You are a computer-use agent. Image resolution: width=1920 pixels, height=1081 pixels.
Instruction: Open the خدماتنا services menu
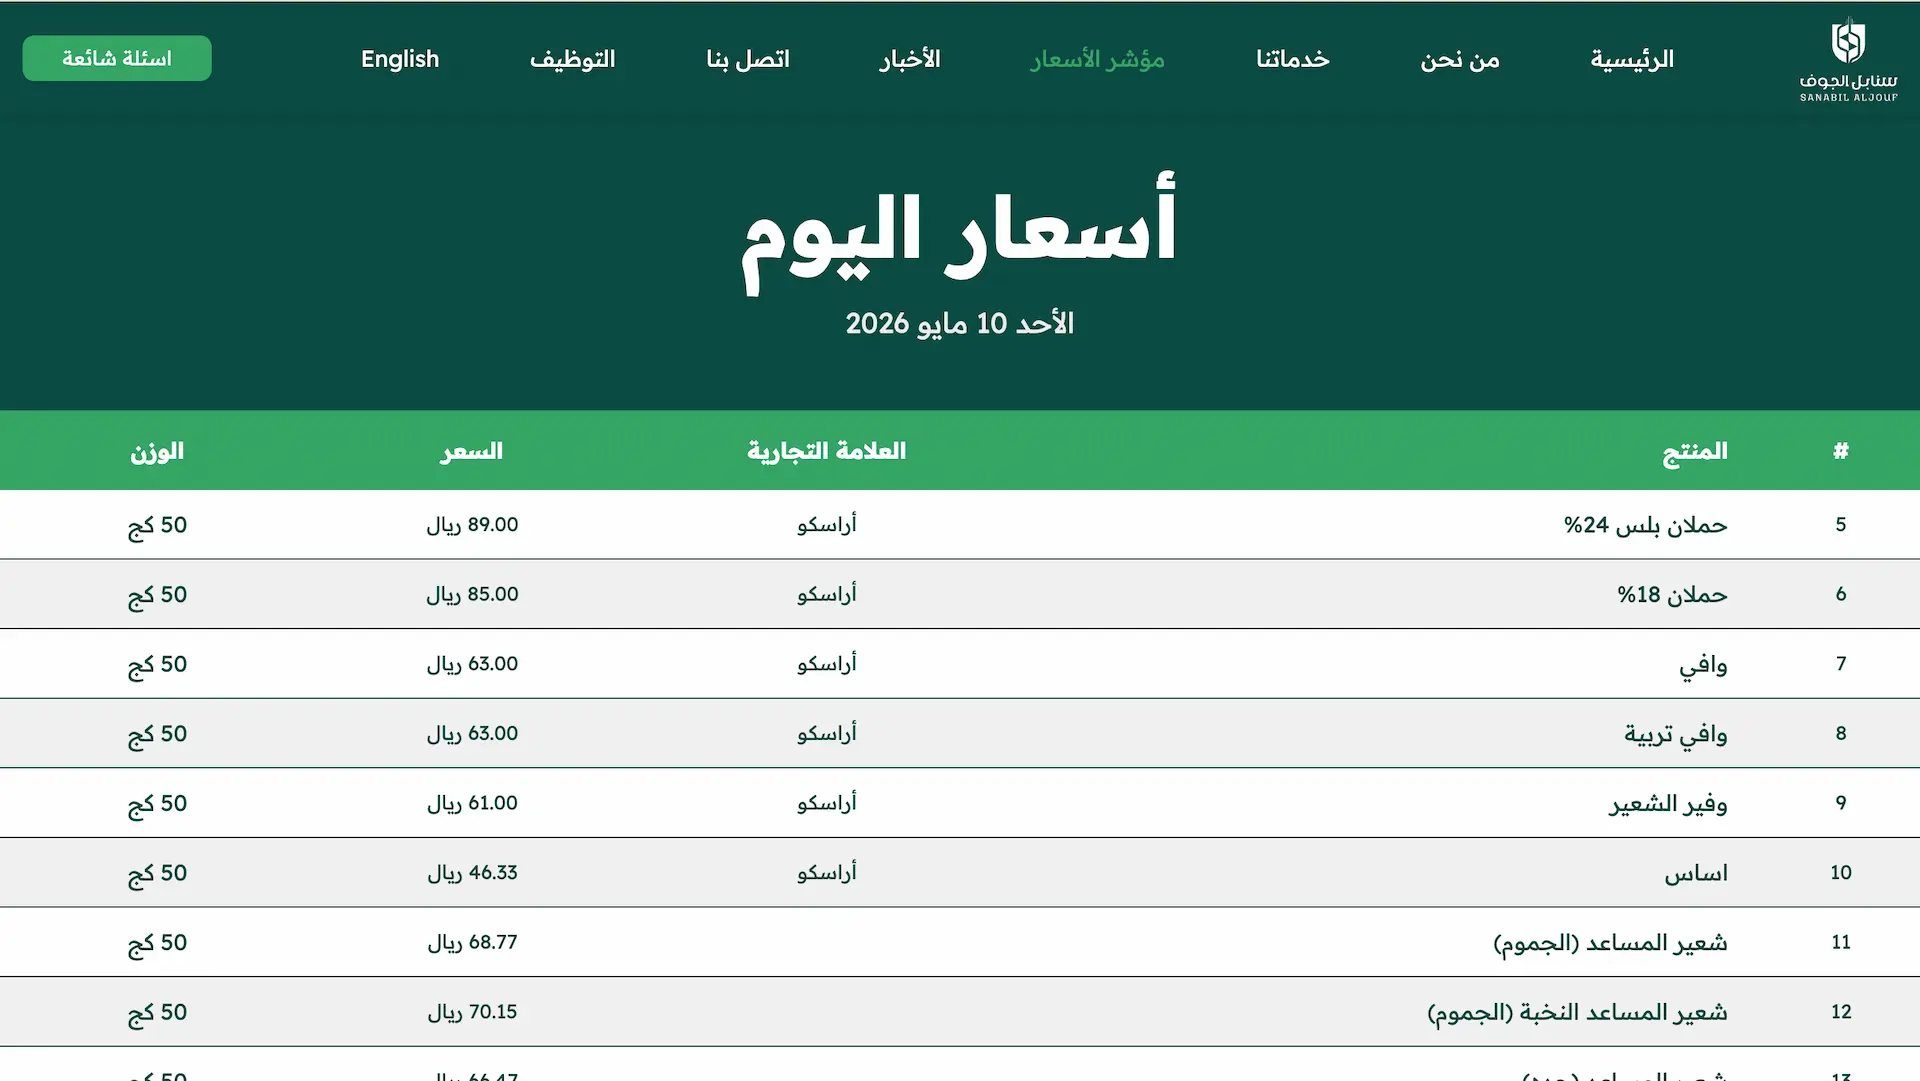(1293, 59)
